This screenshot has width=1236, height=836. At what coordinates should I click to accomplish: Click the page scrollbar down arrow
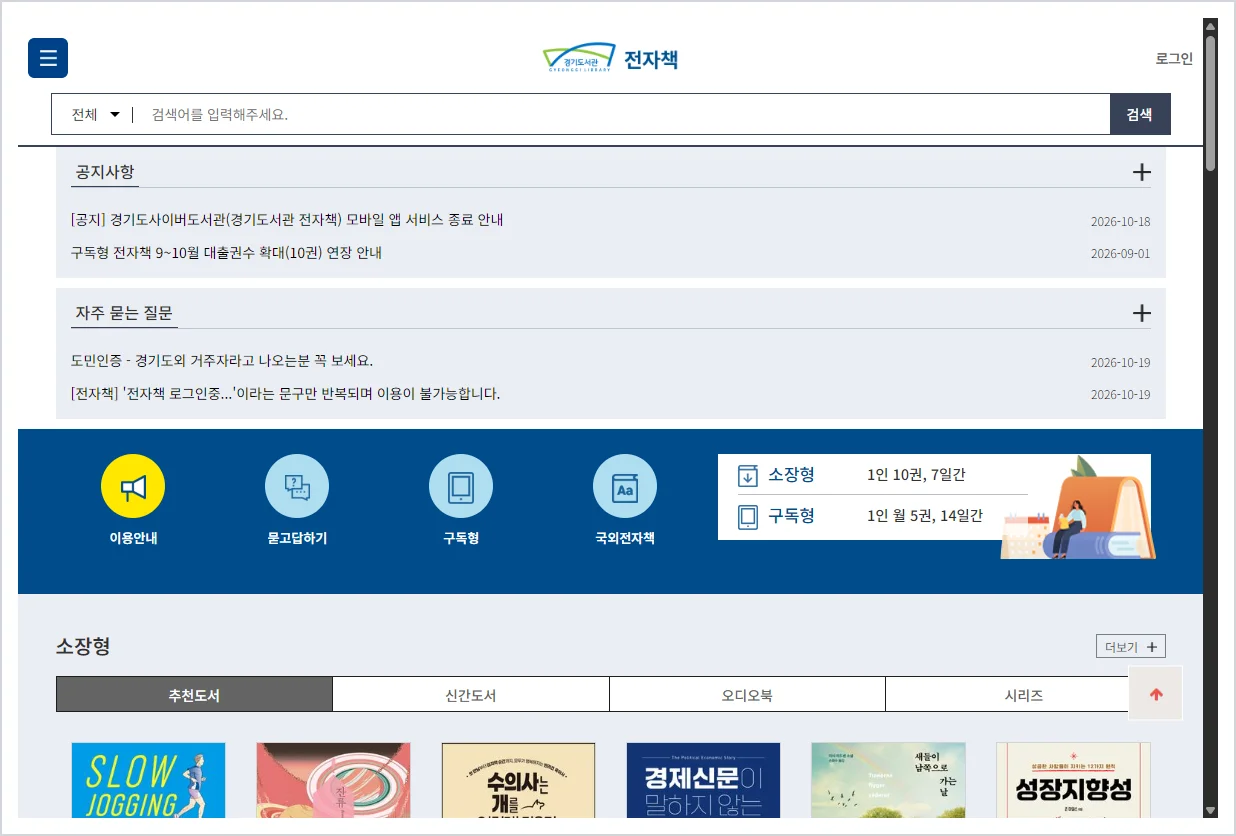[x=1211, y=810]
